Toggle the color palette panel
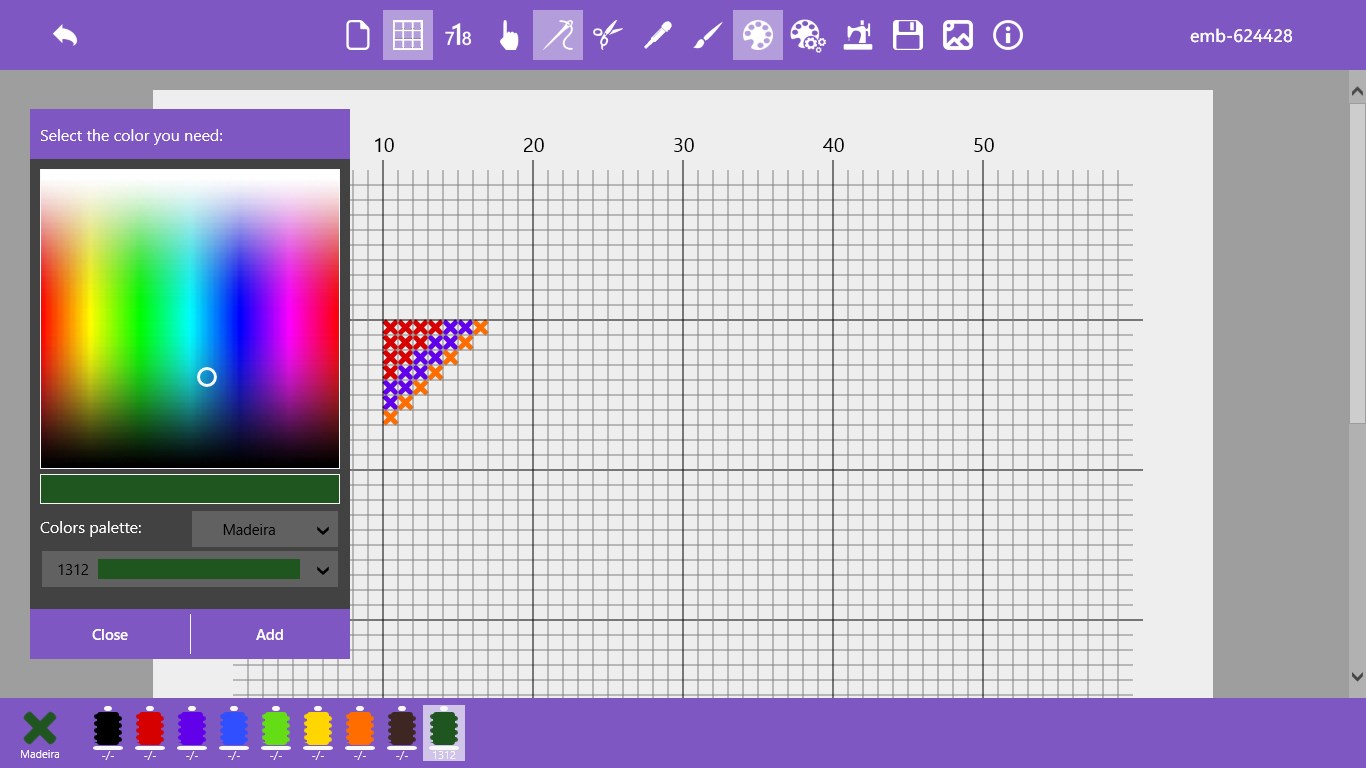This screenshot has width=1366, height=768. [x=757, y=36]
